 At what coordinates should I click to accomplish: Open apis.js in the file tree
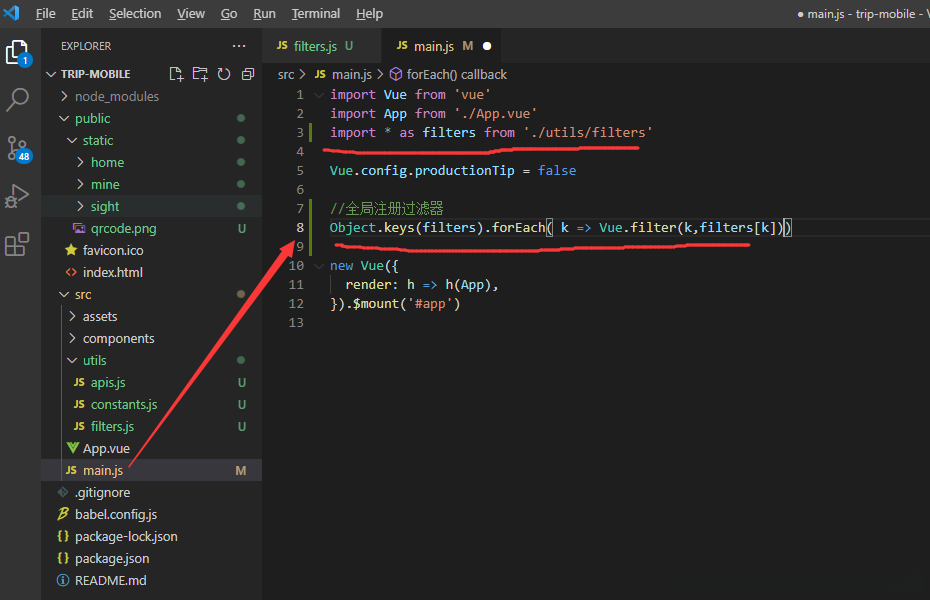point(107,382)
